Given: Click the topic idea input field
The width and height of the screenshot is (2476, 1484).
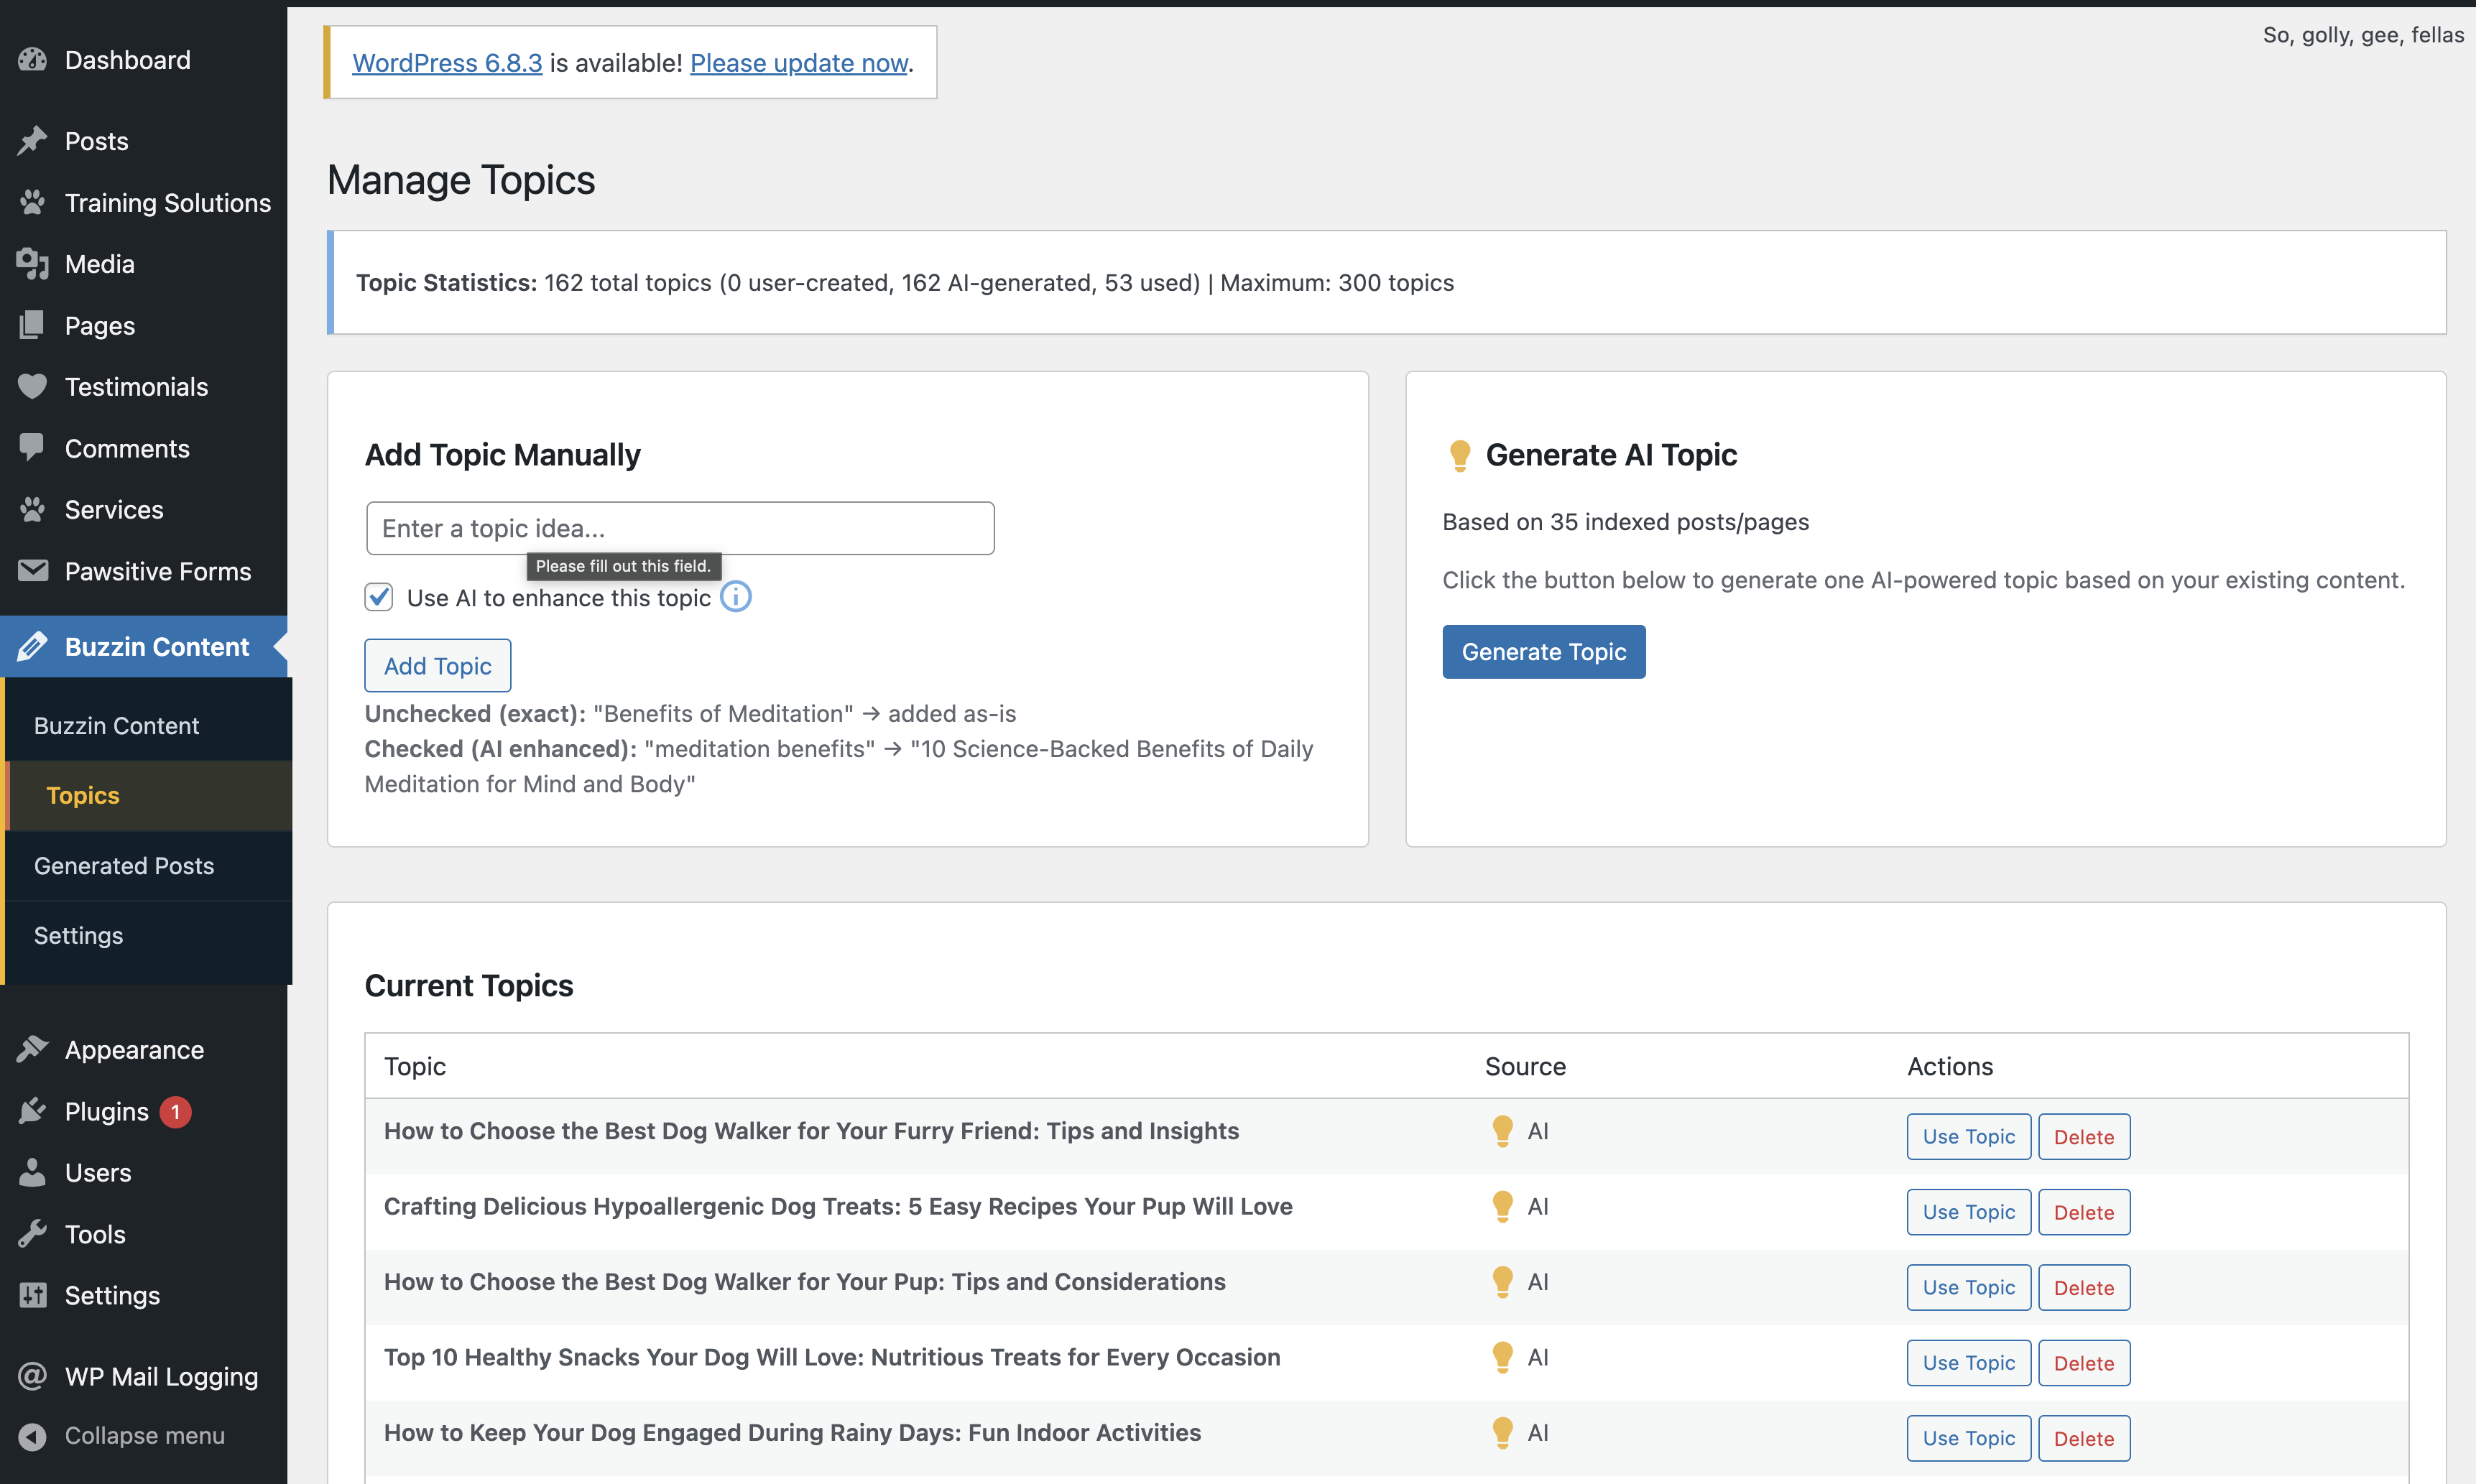Looking at the screenshot, I should click(680, 528).
